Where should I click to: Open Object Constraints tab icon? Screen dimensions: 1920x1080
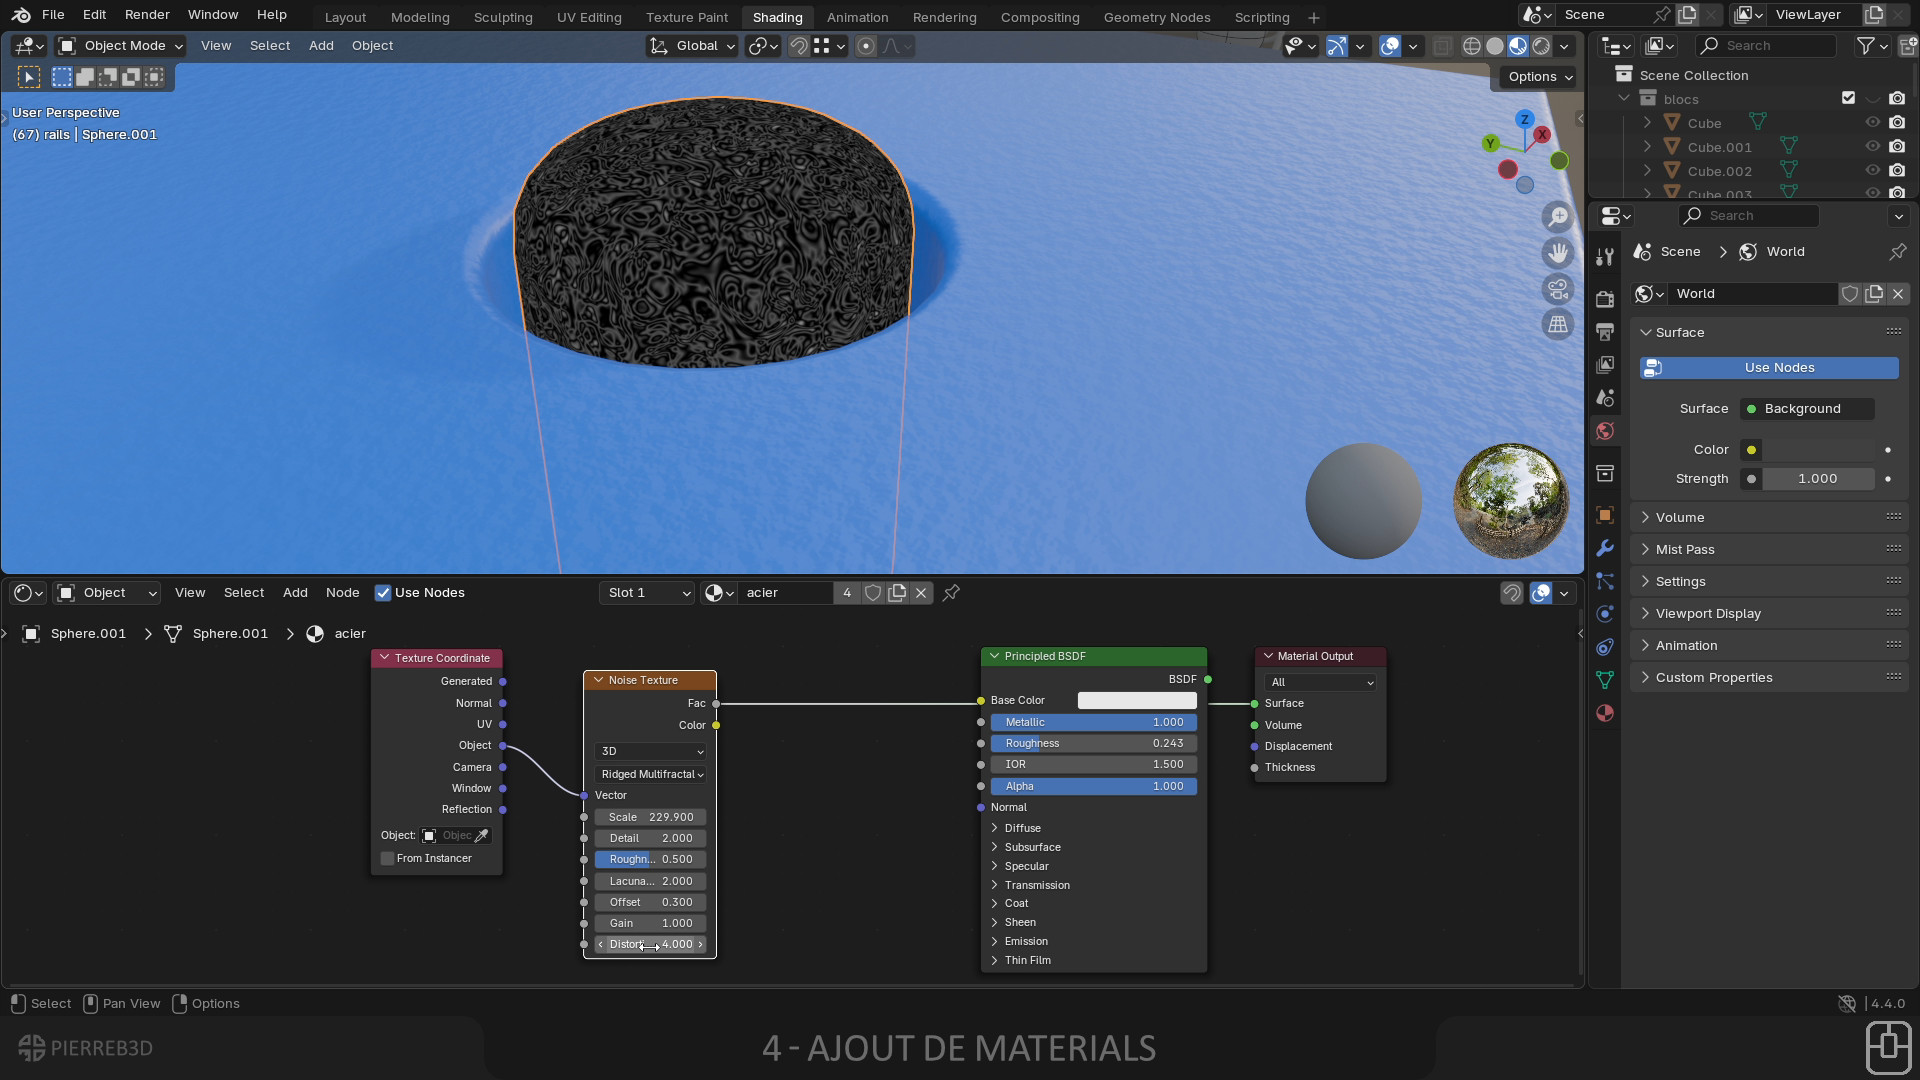[x=1605, y=647]
